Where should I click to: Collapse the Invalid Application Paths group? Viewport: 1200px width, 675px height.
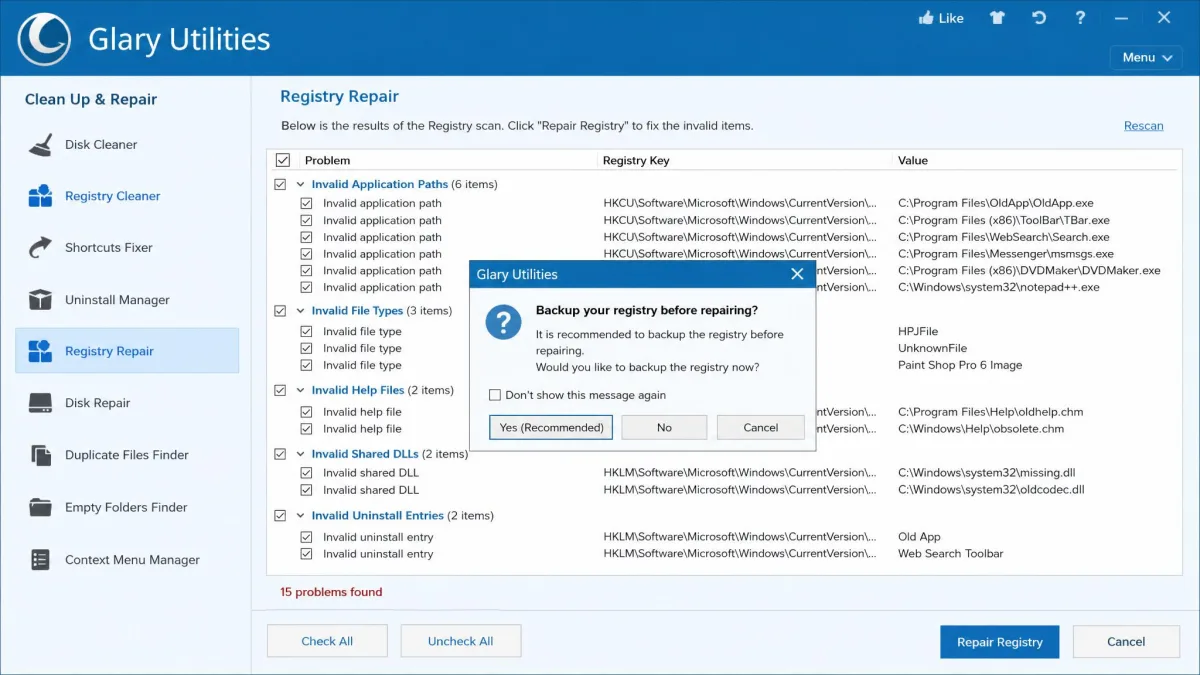(300, 184)
